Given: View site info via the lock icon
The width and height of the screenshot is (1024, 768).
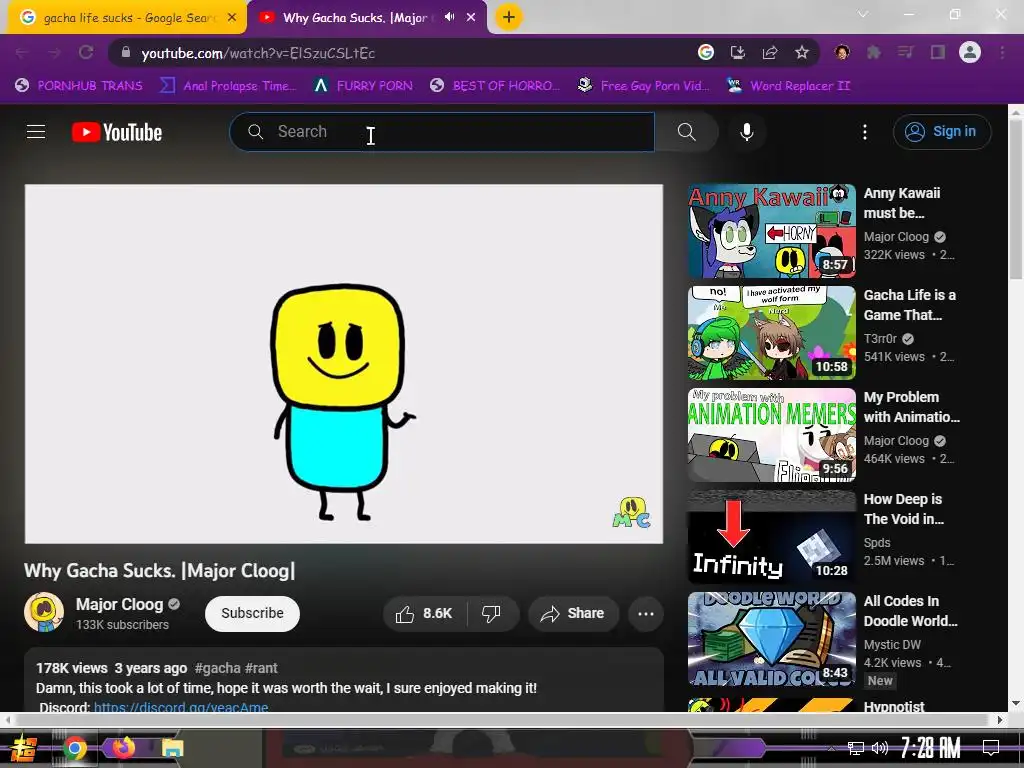Looking at the screenshot, I should (126, 52).
